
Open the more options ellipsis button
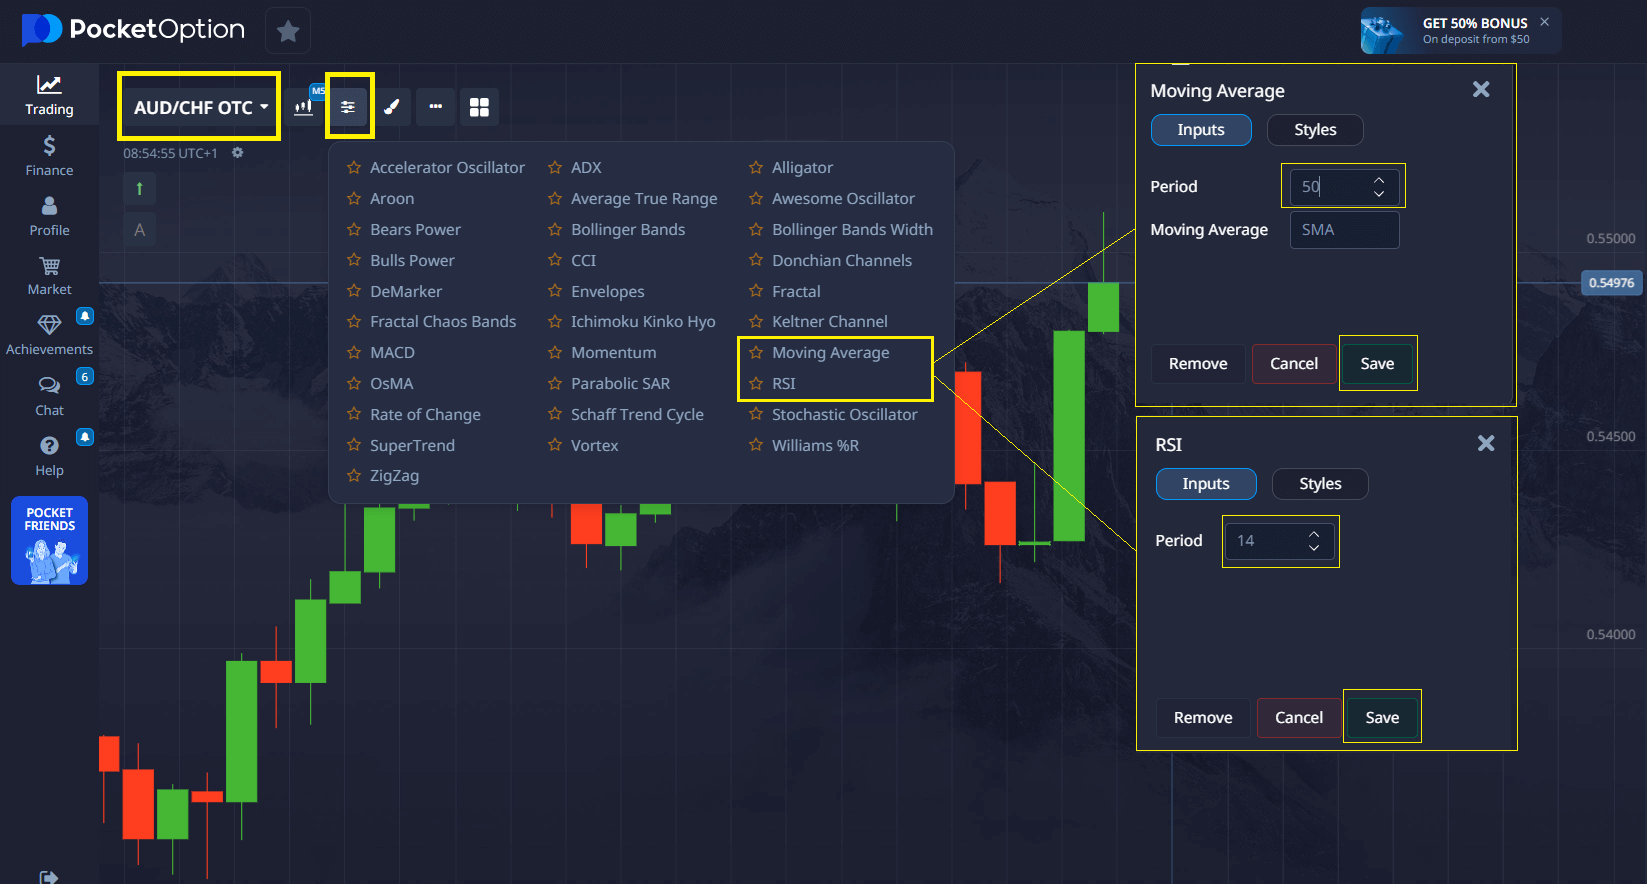coord(436,107)
